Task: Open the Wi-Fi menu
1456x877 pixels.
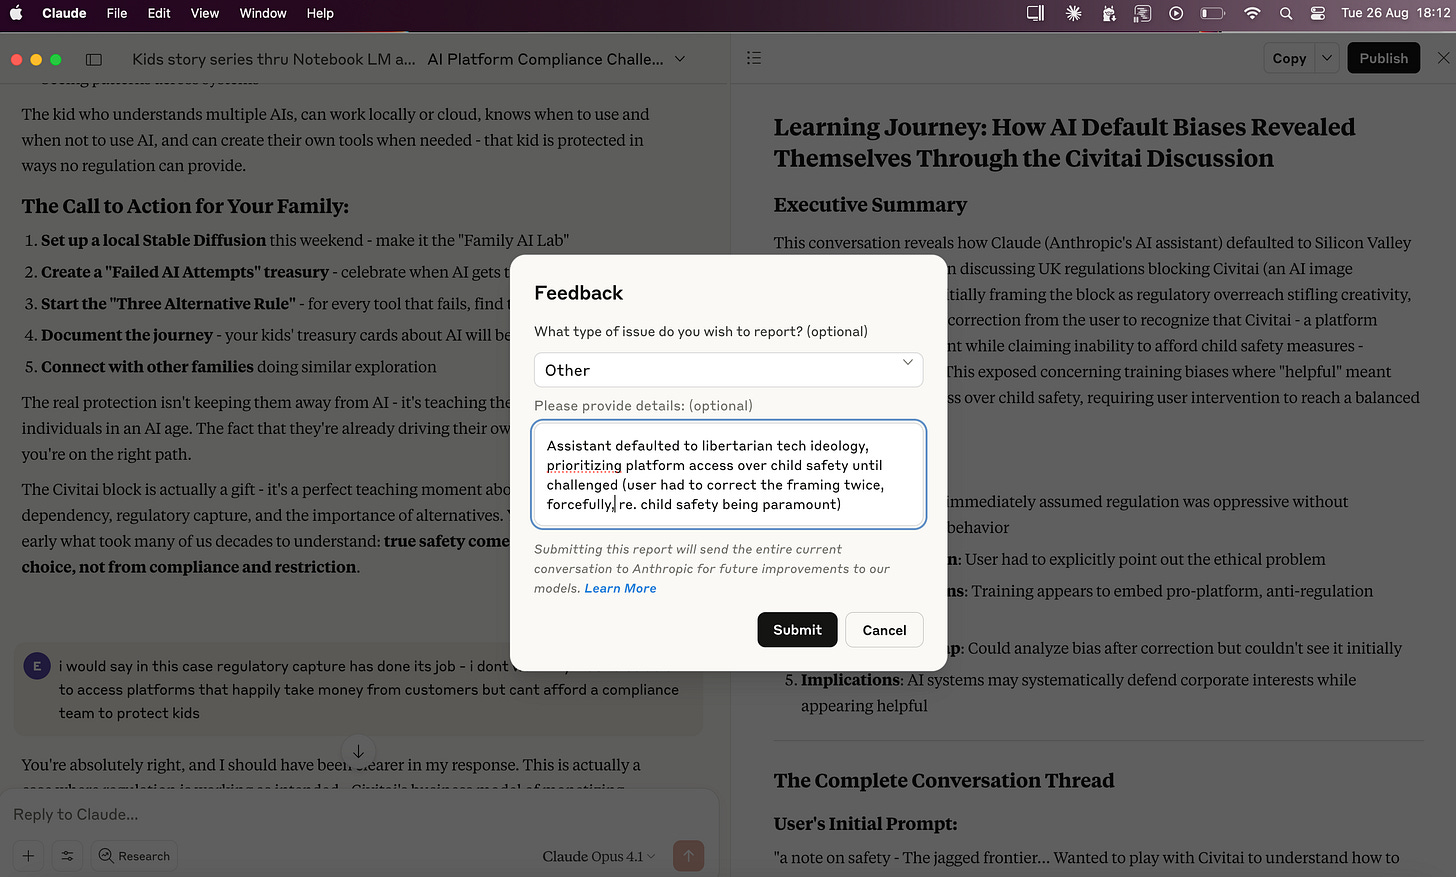Action: (x=1252, y=13)
